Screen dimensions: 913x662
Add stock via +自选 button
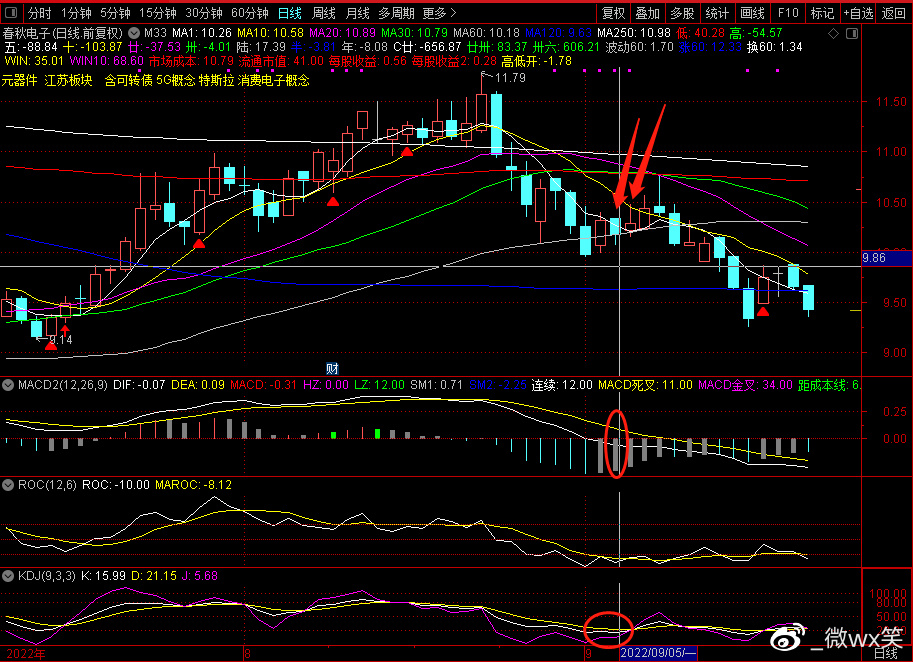click(x=858, y=14)
